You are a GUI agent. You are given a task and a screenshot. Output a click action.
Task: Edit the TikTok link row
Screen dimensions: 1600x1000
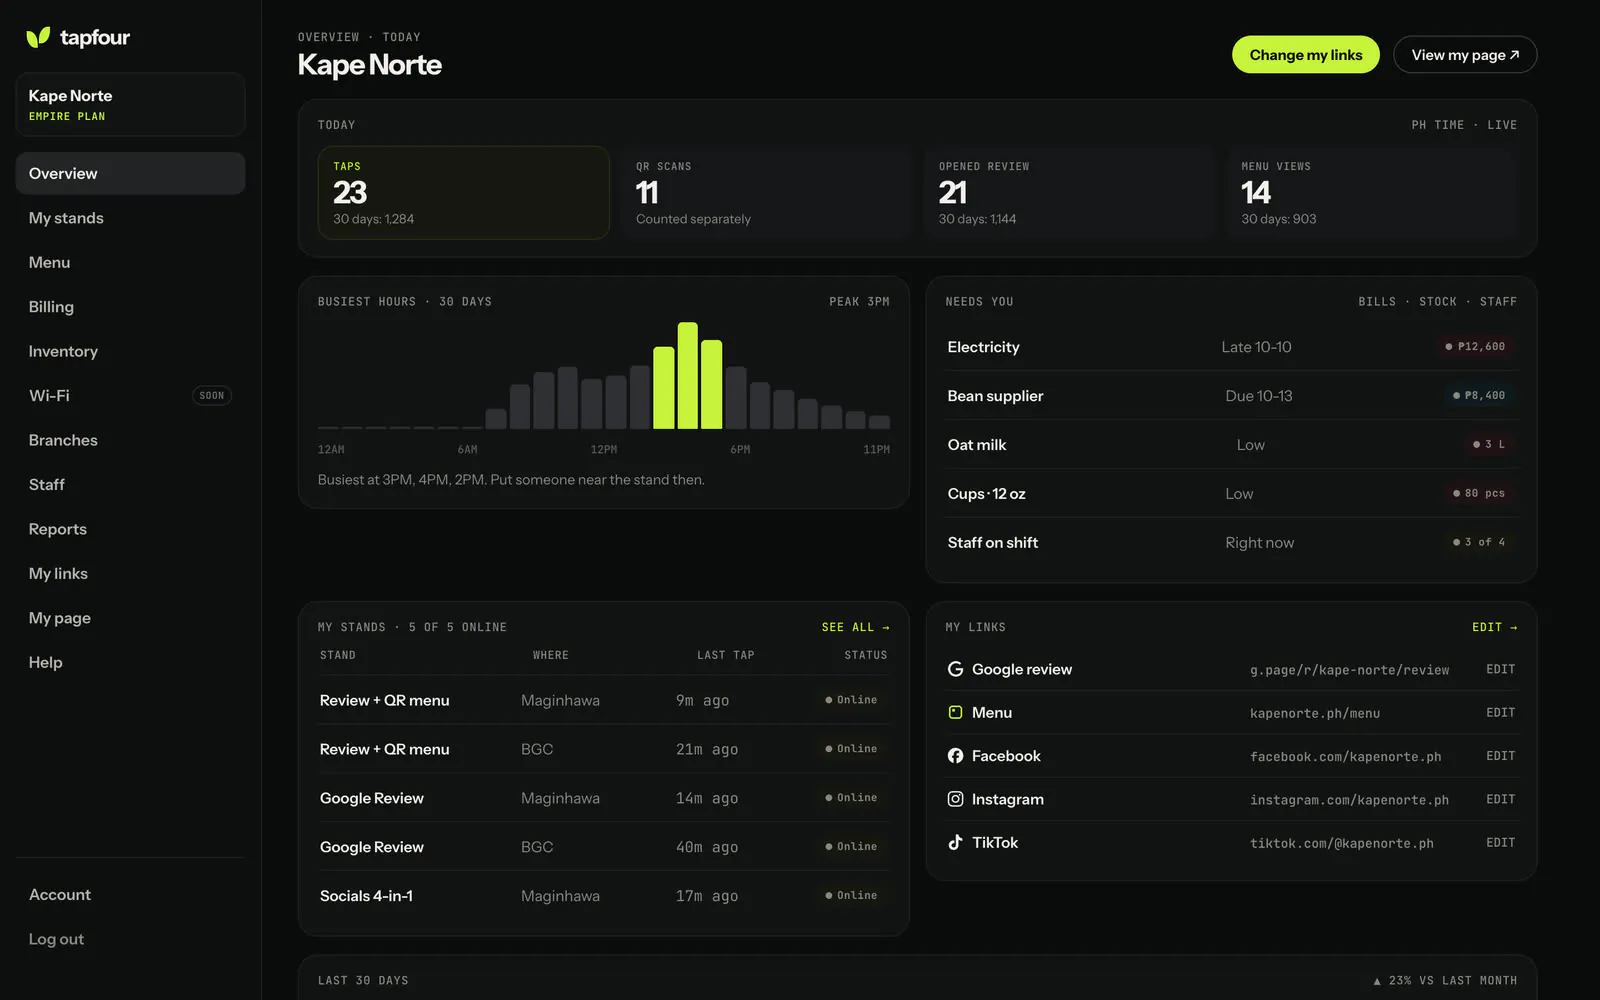pos(1500,843)
